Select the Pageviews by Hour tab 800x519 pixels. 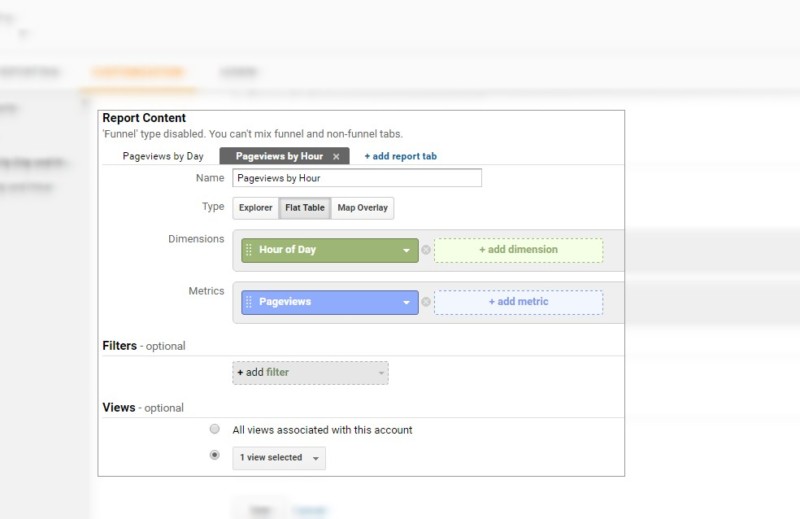279,156
